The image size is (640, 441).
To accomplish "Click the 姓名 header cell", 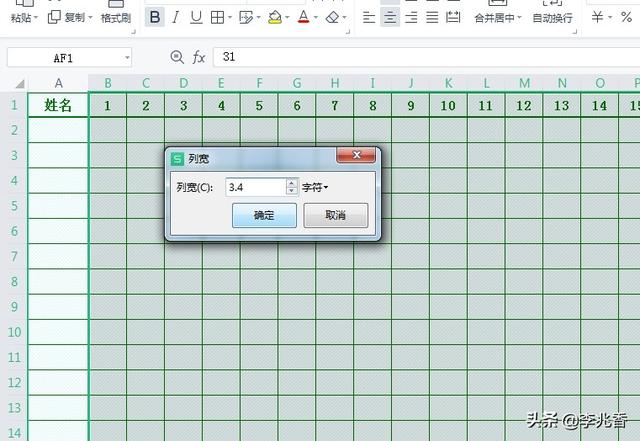I will [x=58, y=105].
